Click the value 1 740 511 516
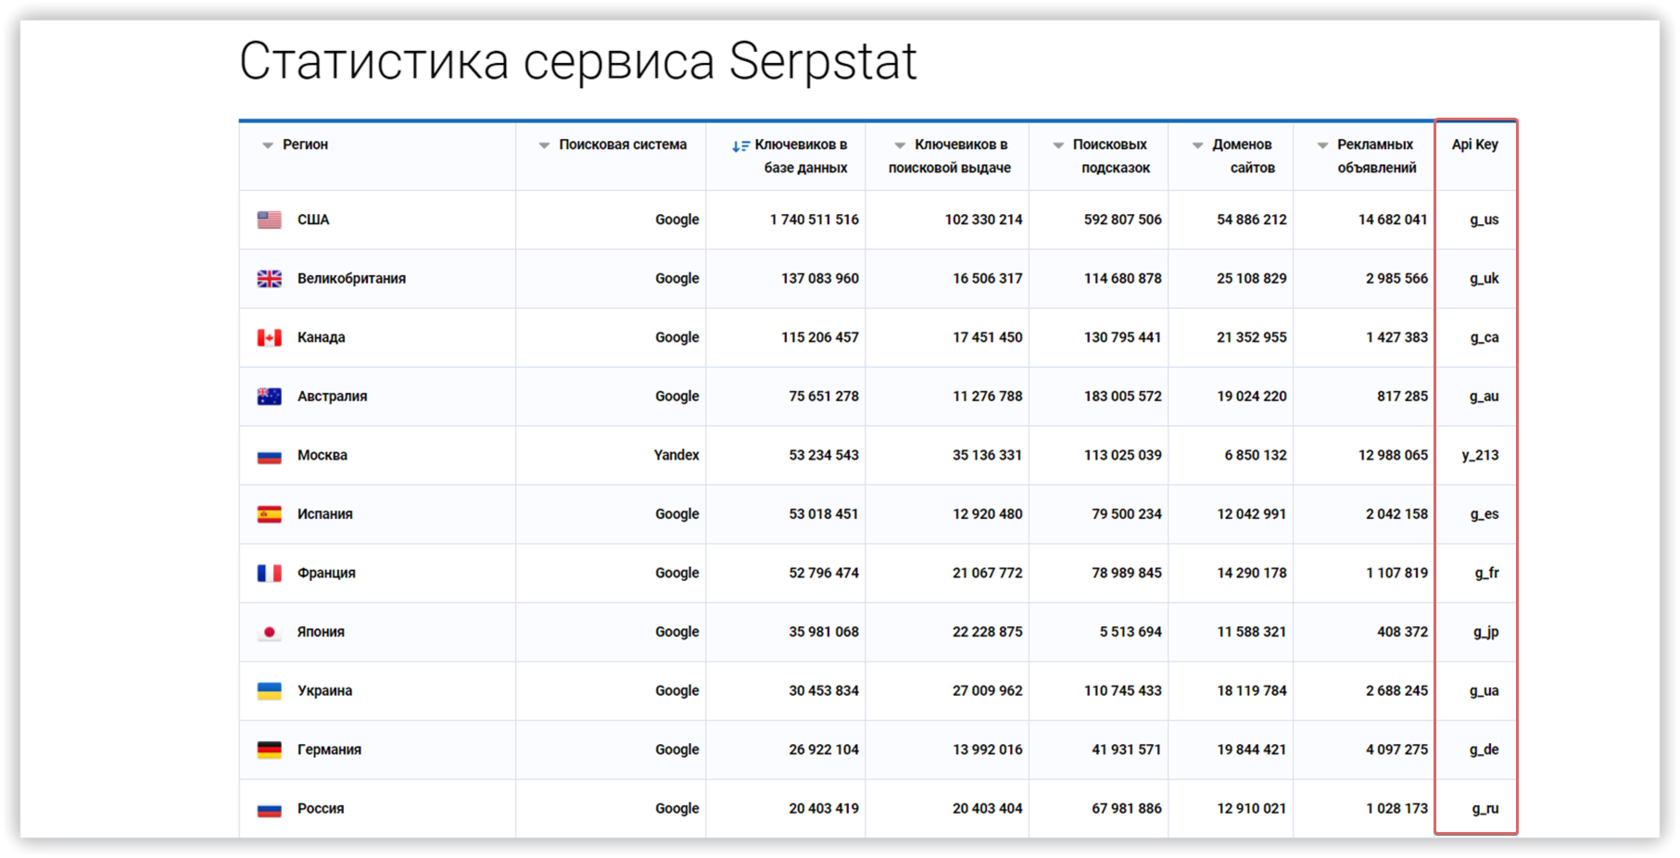 click(x=814, y=220)
